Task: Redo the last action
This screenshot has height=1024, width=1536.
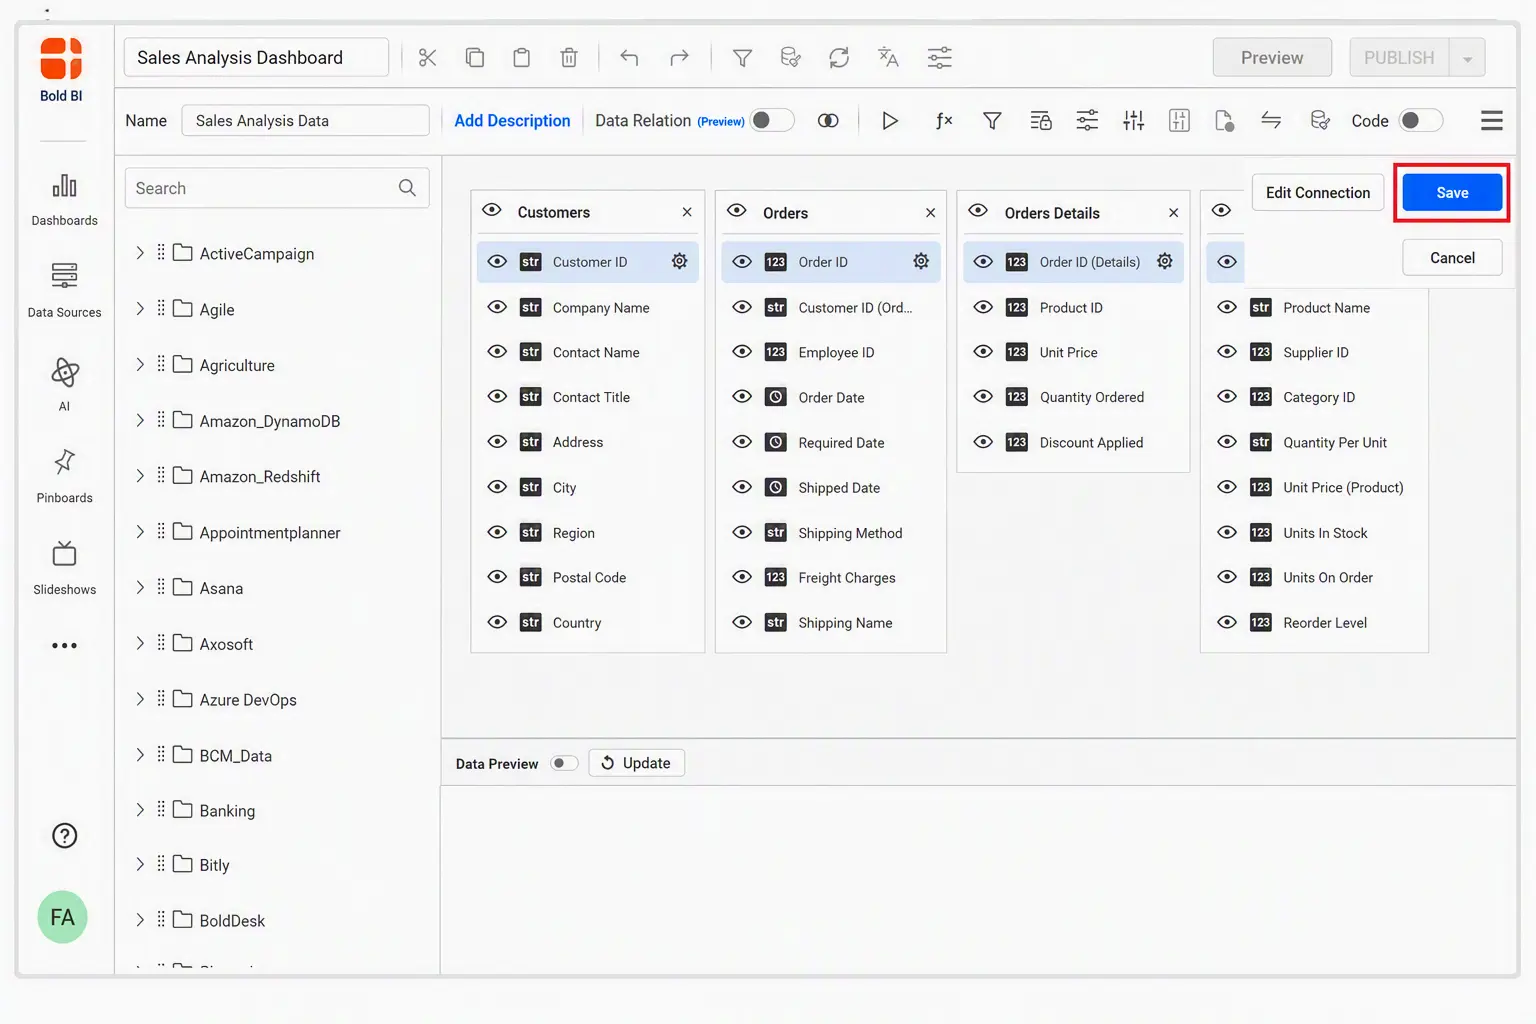Action: click(679, 58)
